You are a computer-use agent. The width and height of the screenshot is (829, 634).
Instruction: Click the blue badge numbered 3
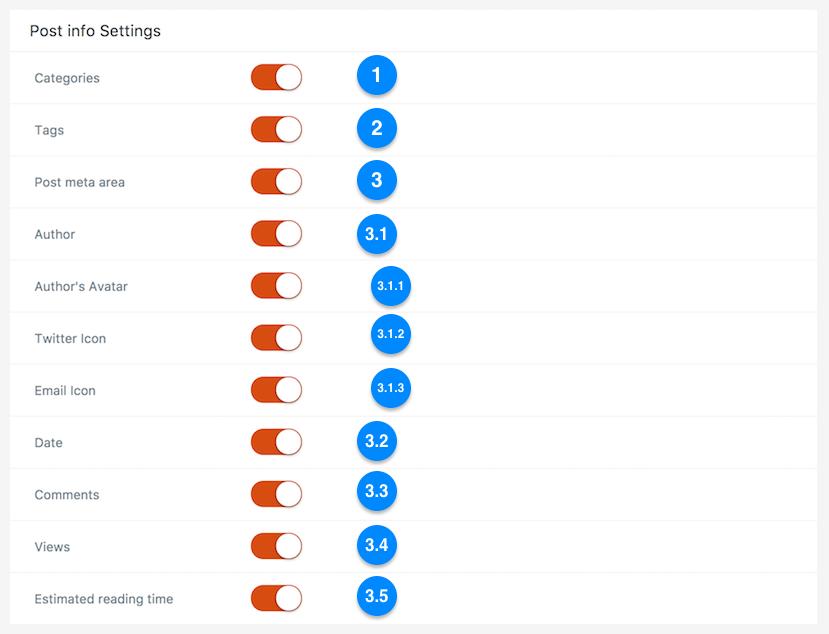[x=376, y=180]
